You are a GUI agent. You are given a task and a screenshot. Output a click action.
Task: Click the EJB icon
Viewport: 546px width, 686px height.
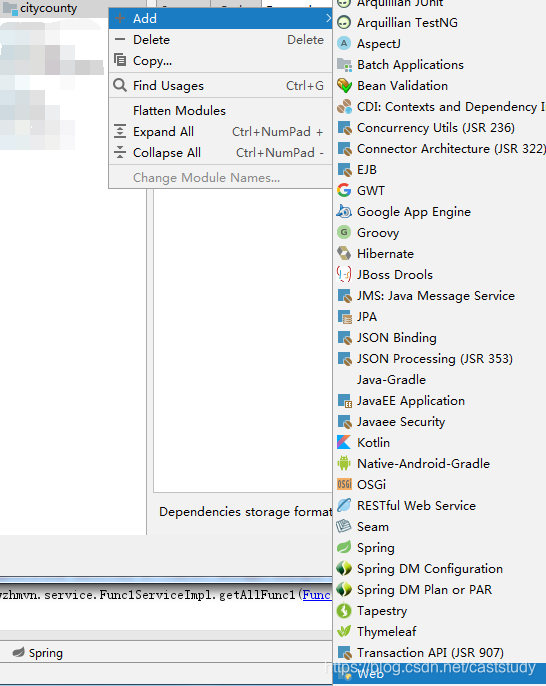[344, 170]
